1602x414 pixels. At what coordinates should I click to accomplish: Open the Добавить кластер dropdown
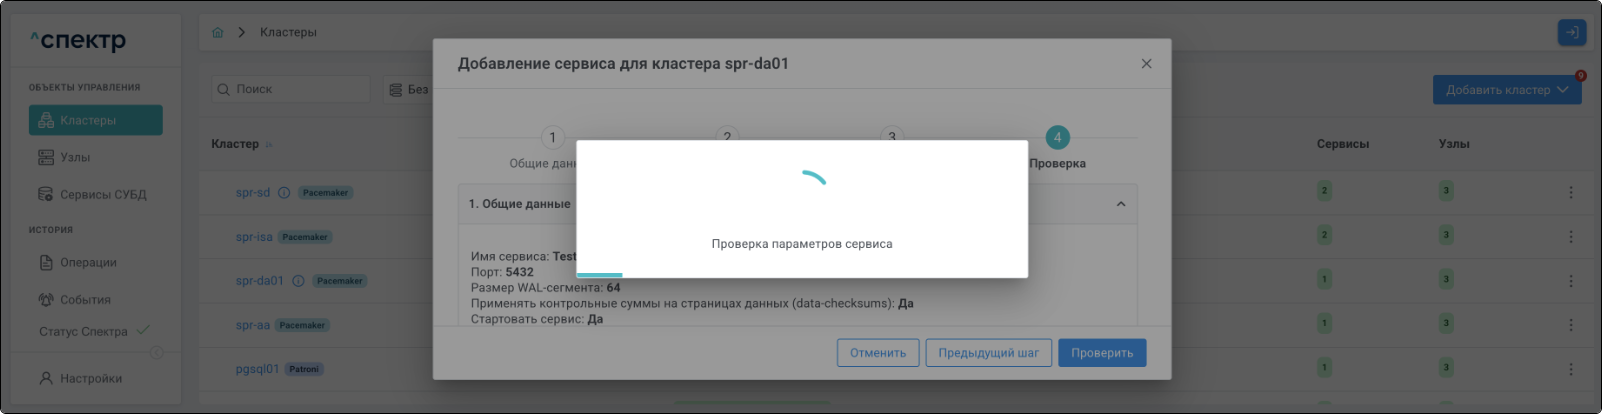pos(1506,90)
